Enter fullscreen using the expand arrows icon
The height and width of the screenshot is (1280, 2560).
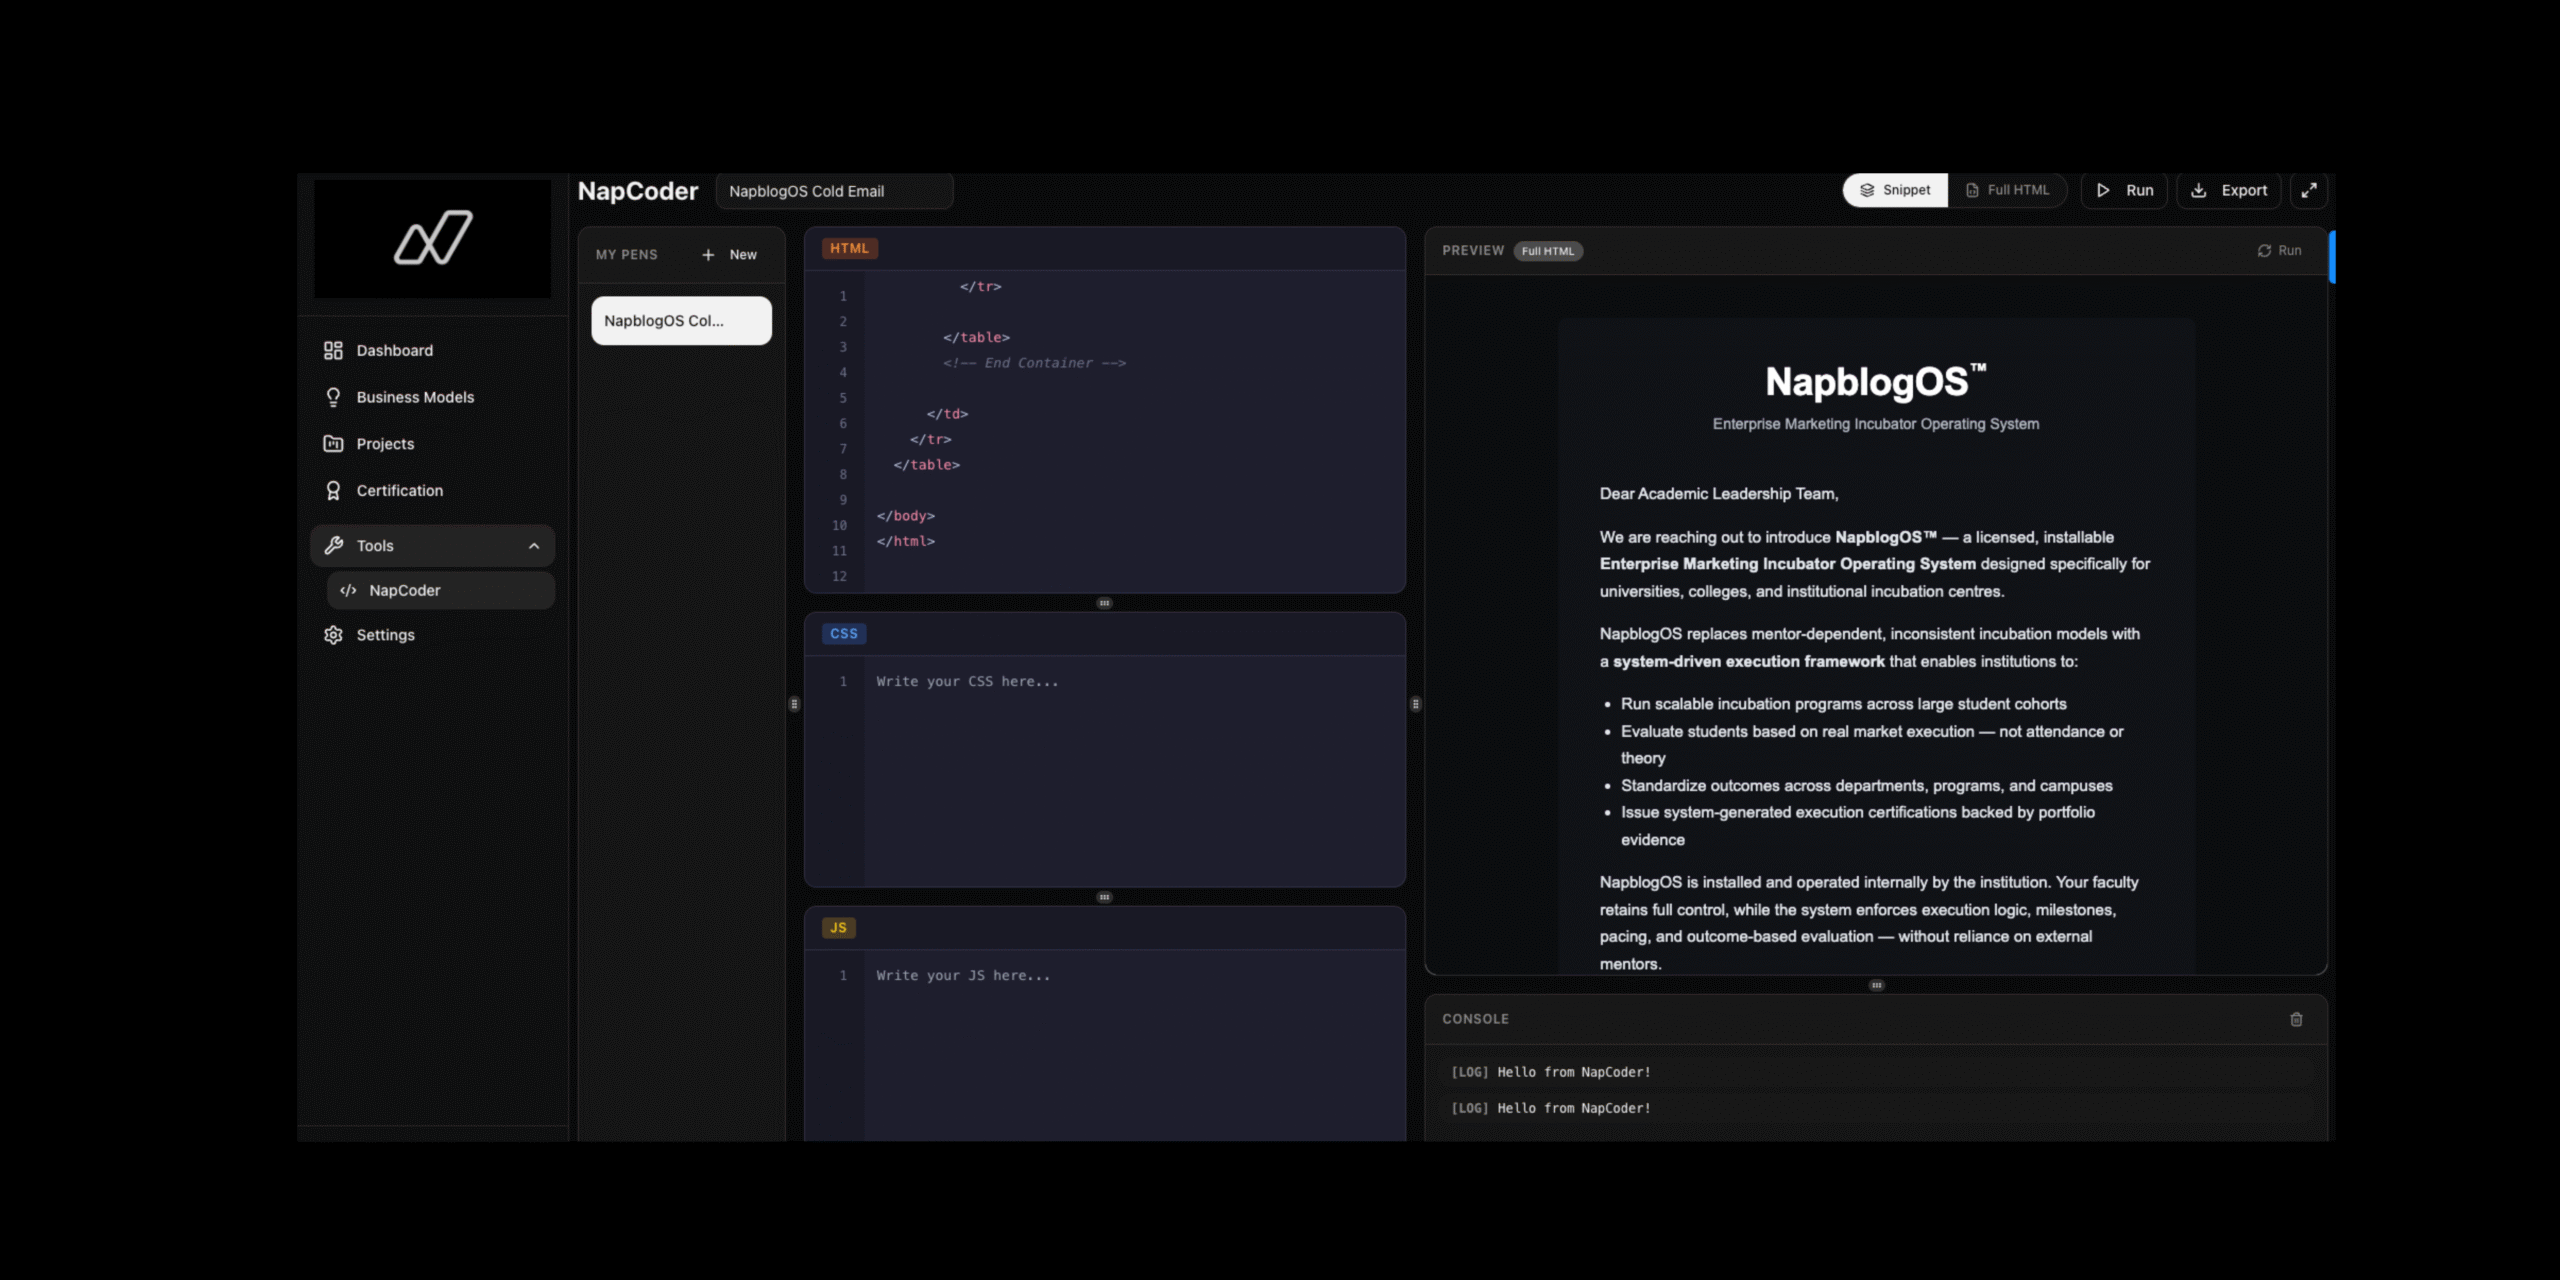coord(2309,190)
